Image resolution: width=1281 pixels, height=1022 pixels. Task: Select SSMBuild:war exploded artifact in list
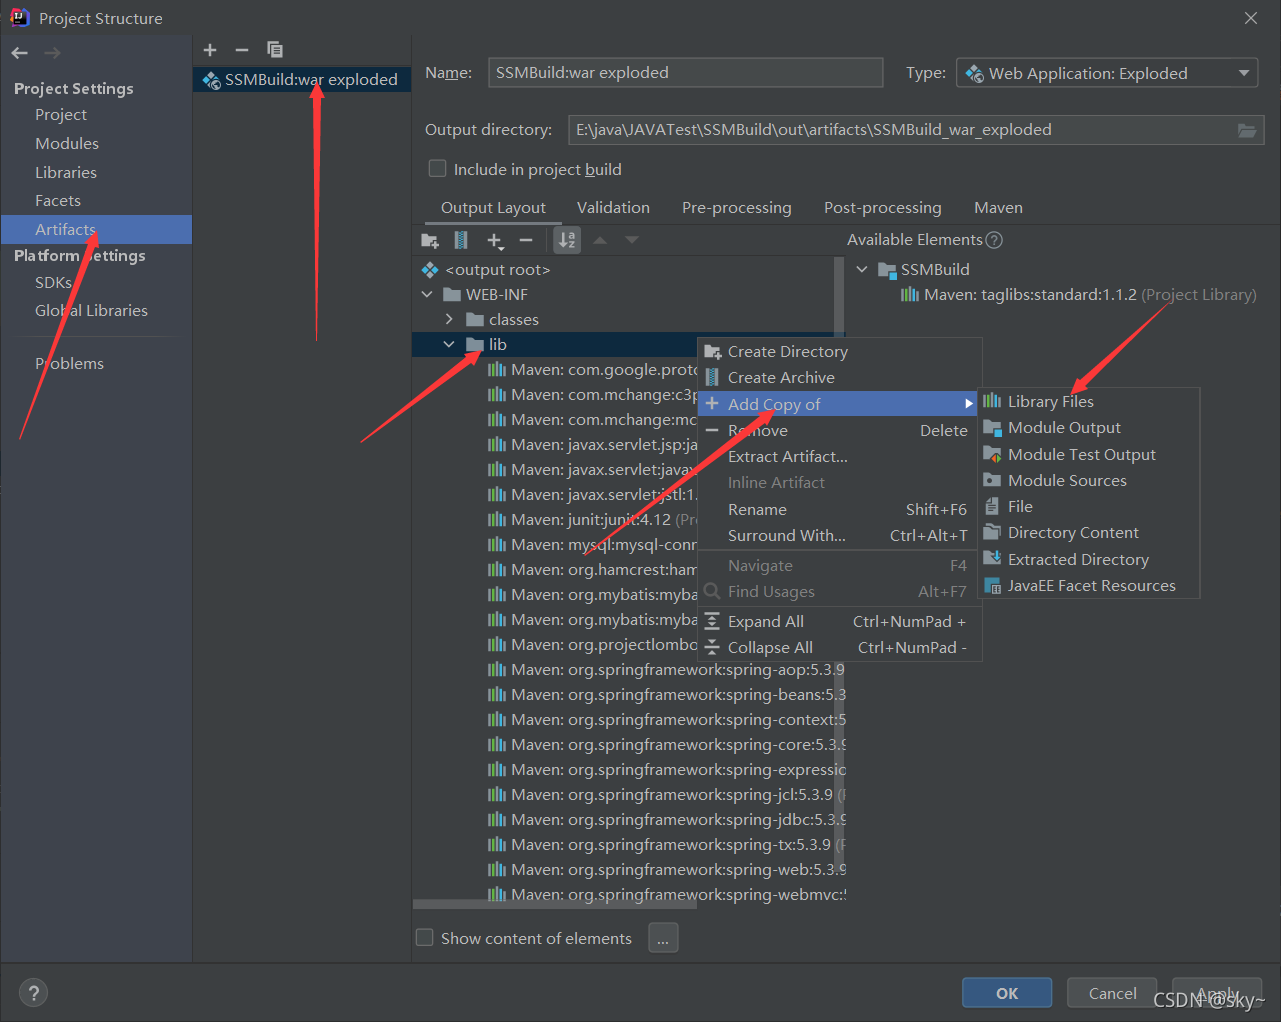point(302,80)
